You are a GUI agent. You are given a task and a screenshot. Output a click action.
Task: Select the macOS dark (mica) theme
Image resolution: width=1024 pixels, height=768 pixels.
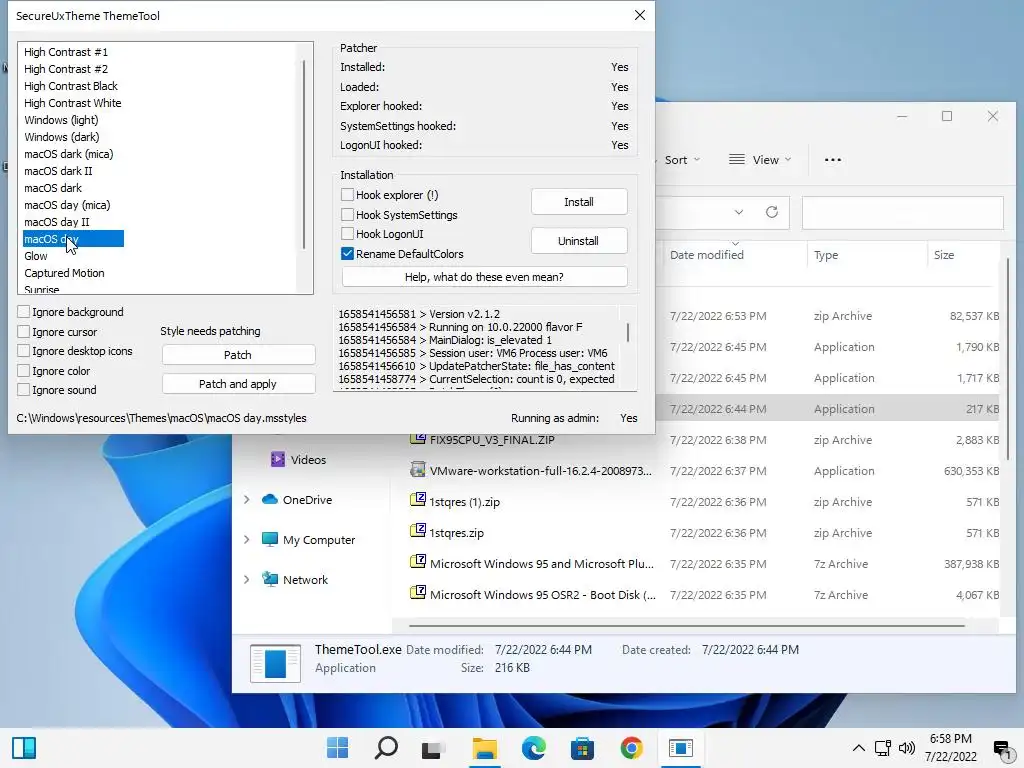coord(69,154)
